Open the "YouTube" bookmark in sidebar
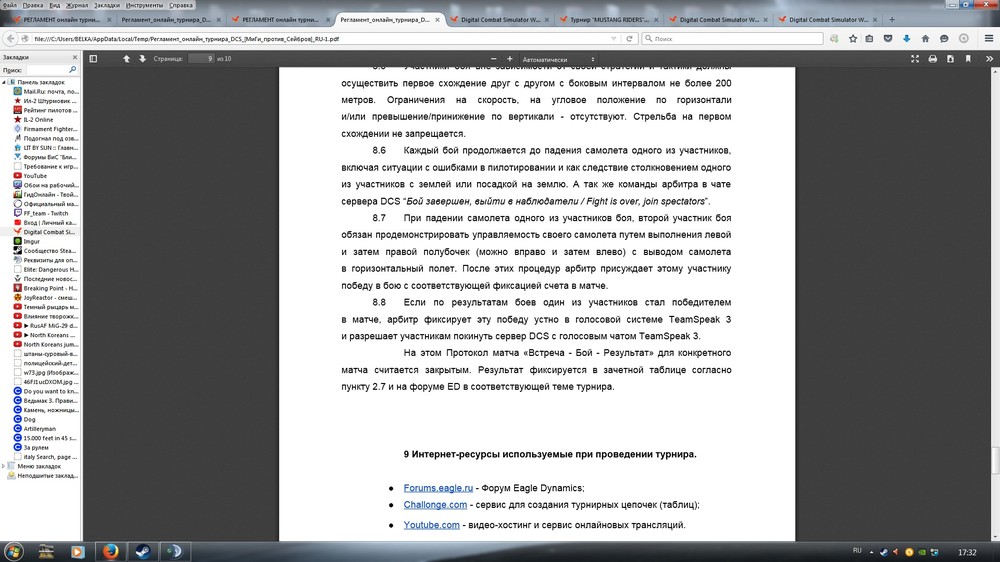The width and height of the screenshot is (1000, 562). coord(30,176)
